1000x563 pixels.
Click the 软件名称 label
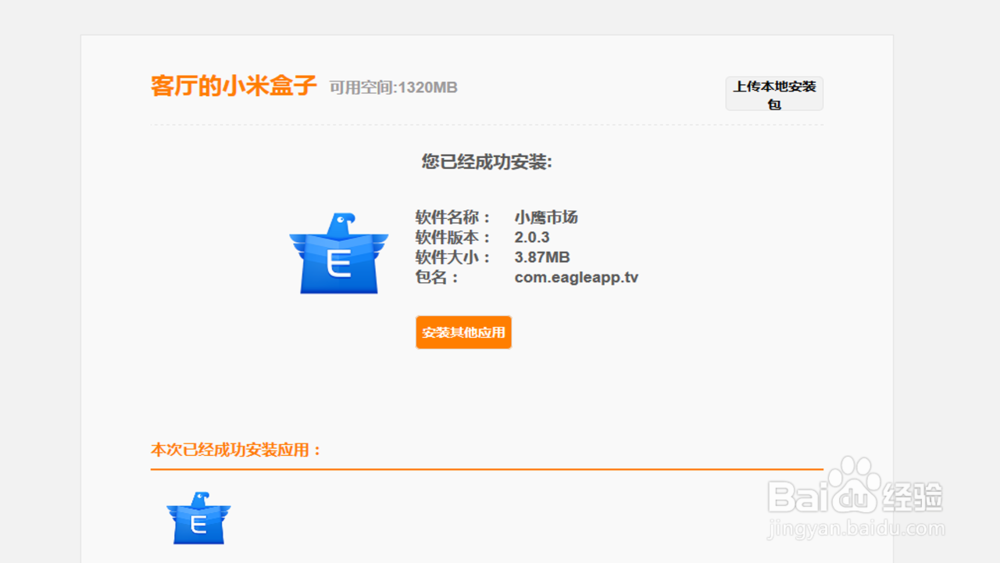(x=453, y=217)
